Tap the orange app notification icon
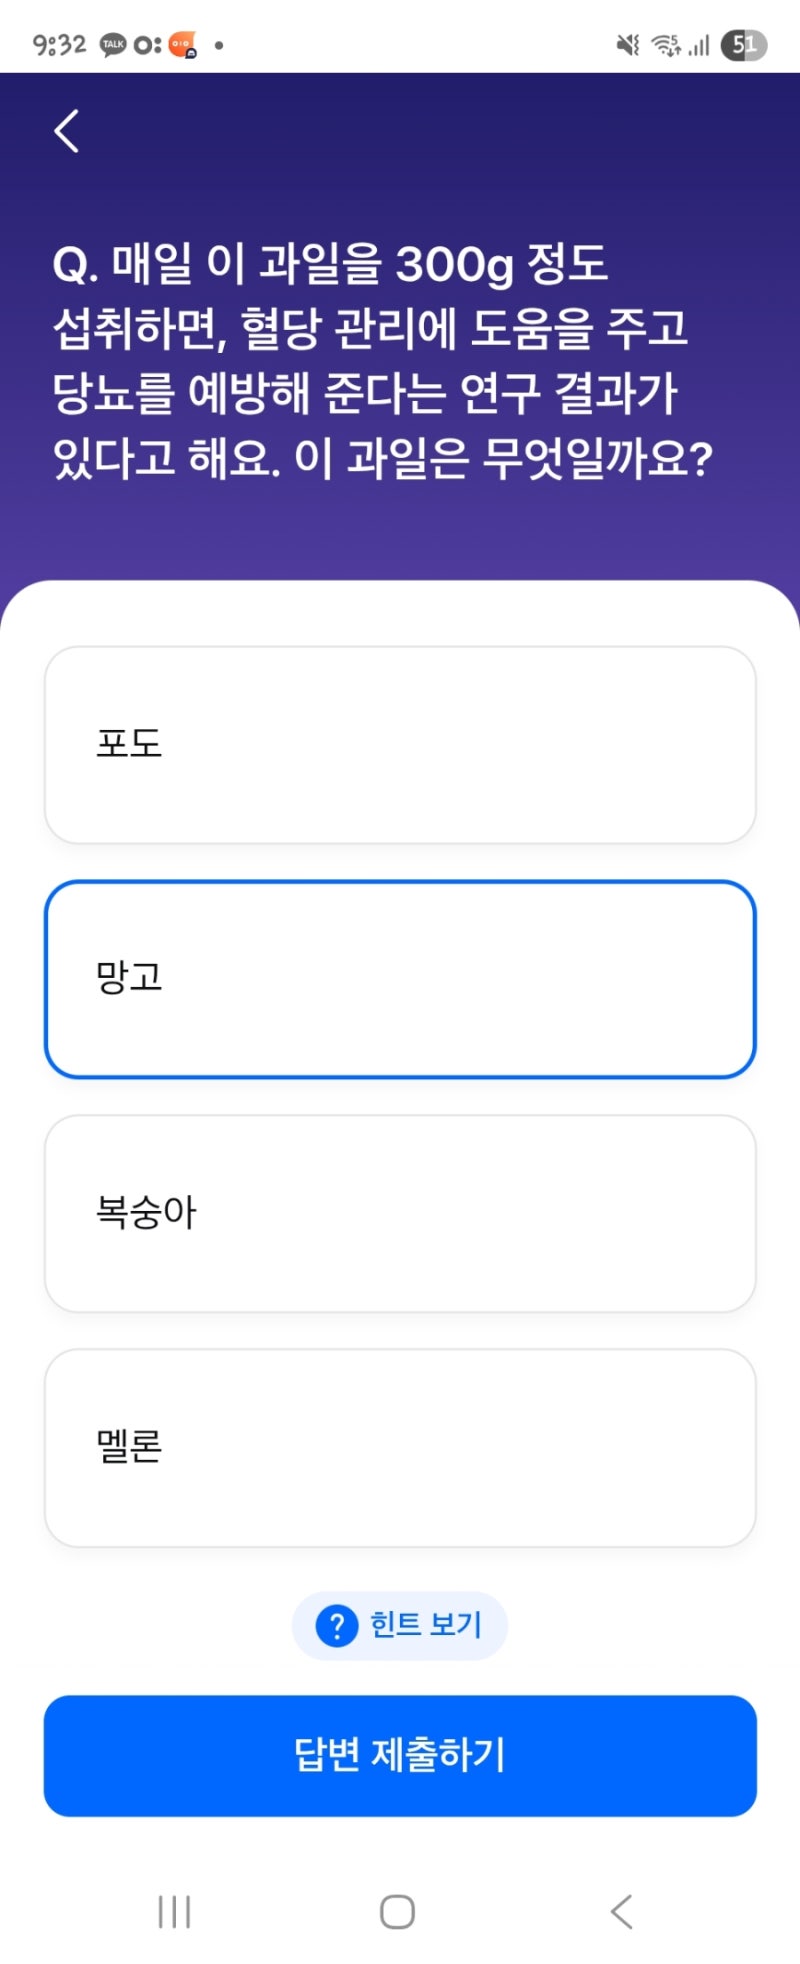This screenshot has height=1964, width=800. click(183, 45)
